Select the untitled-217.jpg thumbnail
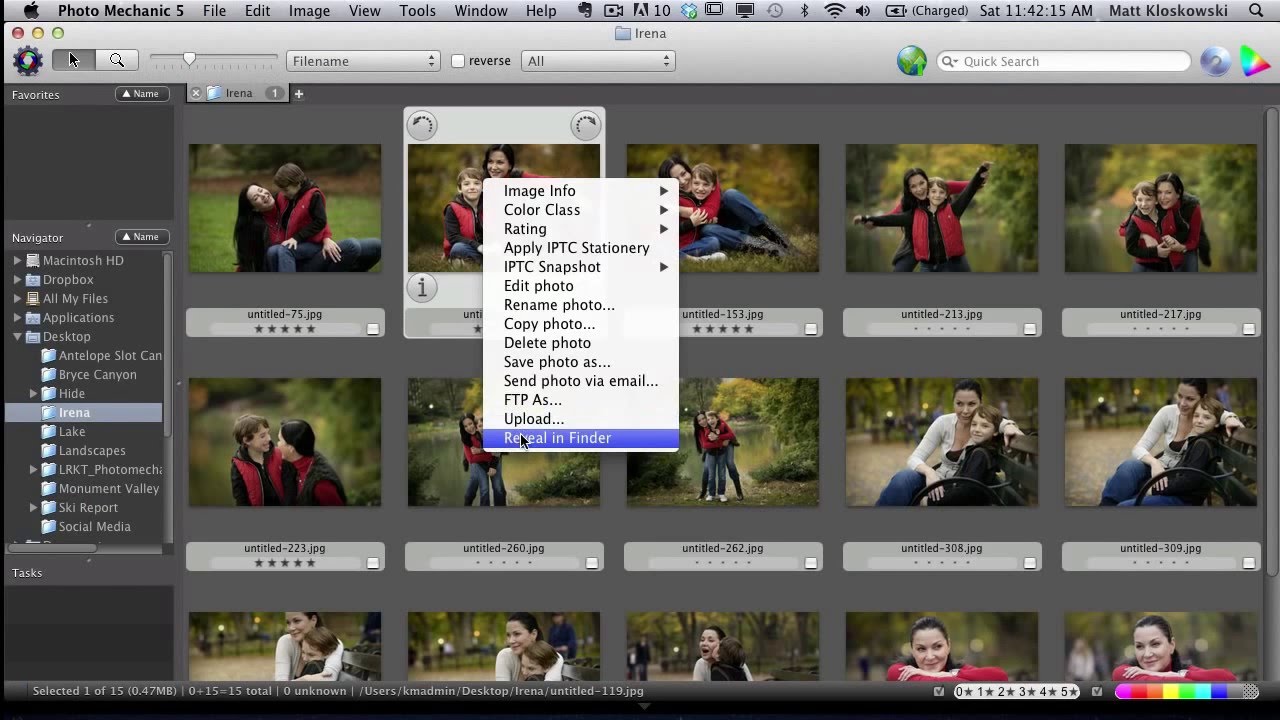This screenshot has height=720, width=1280. click(x=1160, y=208)
